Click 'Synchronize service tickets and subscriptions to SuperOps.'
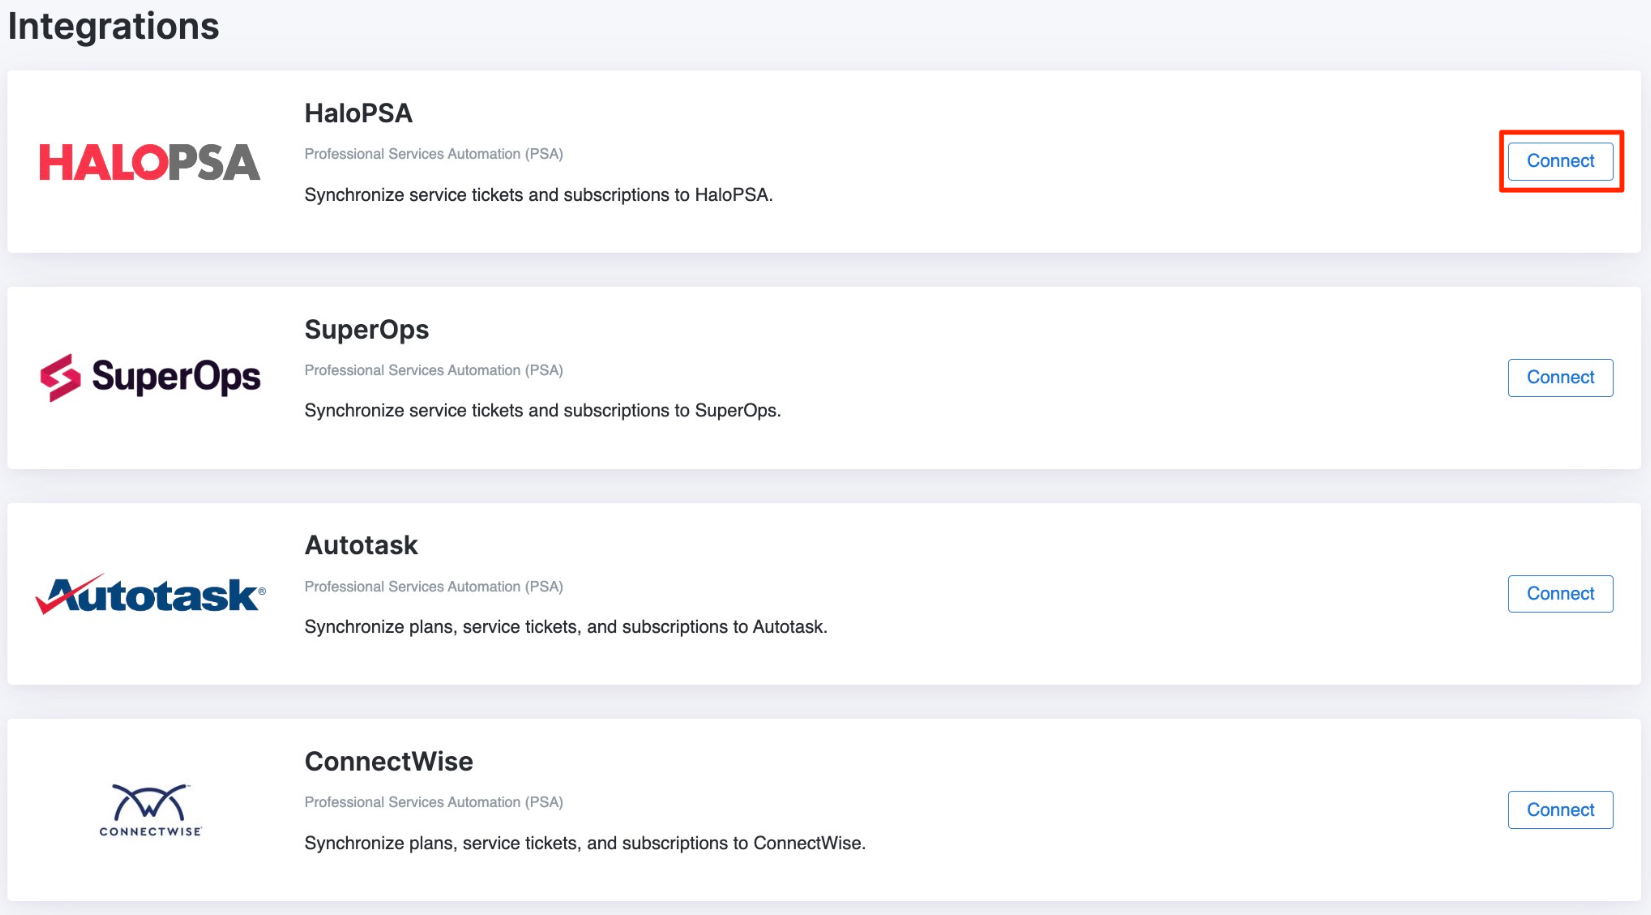 click(542, 411)
